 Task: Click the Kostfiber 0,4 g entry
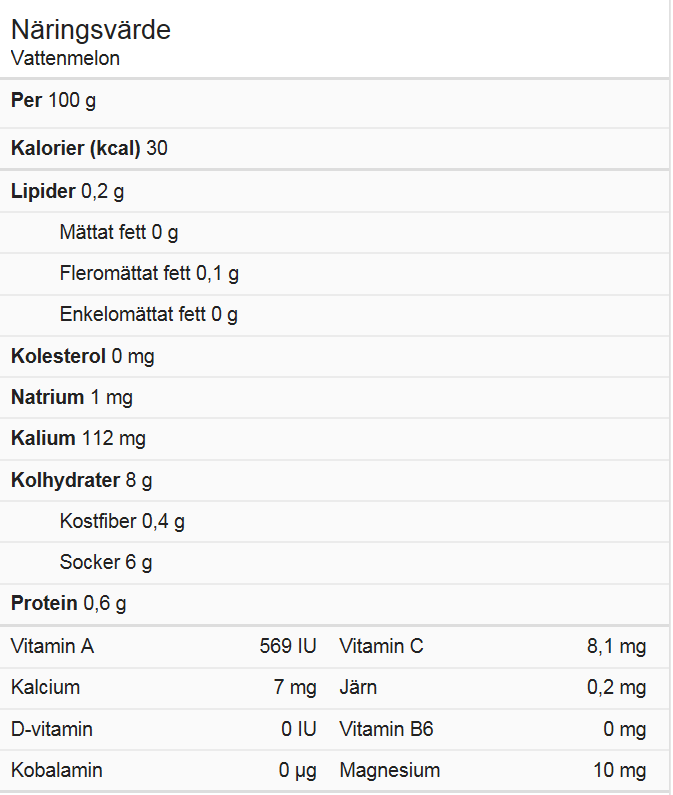122,521
